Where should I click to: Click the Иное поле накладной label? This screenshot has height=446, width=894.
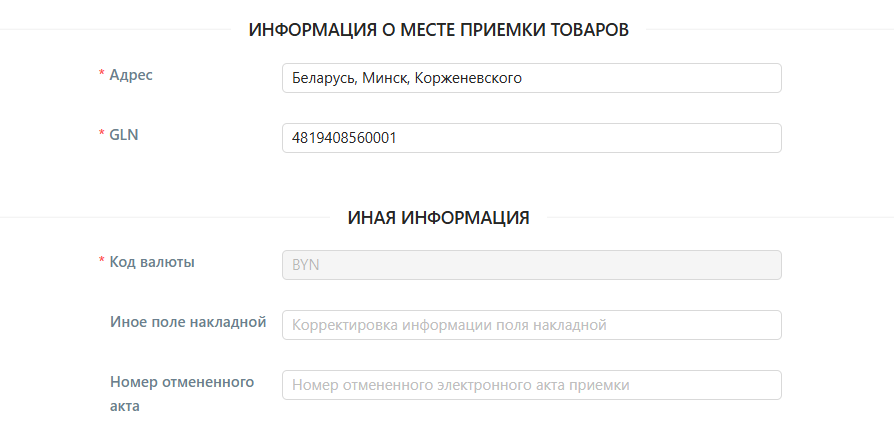[188, 321]
